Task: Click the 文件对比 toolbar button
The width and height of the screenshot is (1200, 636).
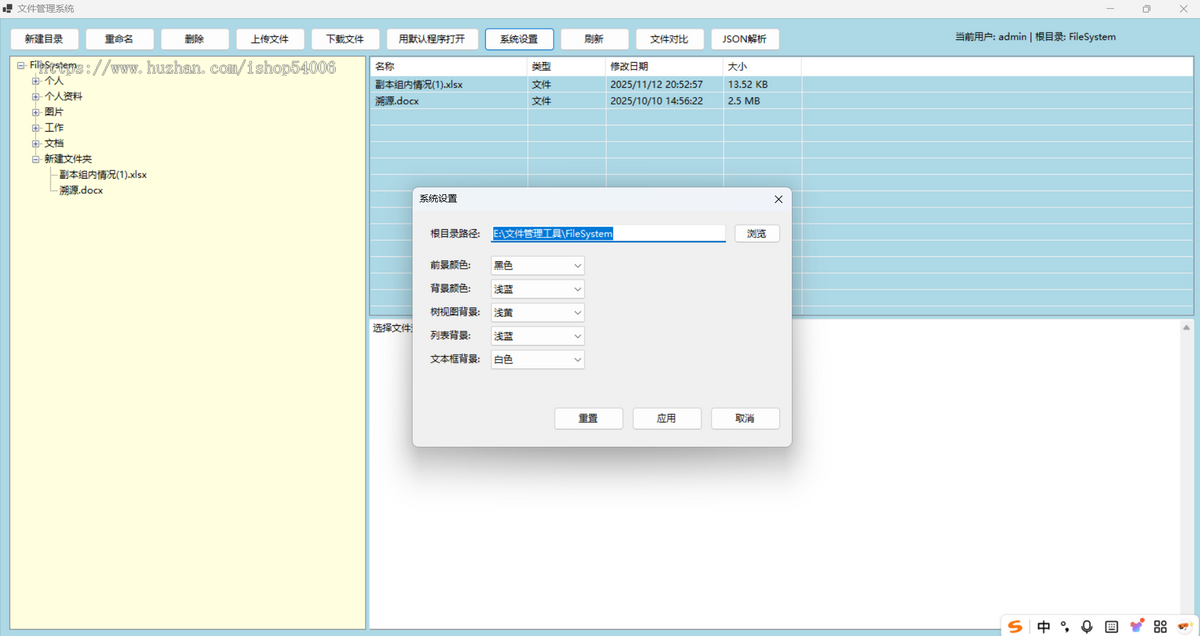Action: 669,39
